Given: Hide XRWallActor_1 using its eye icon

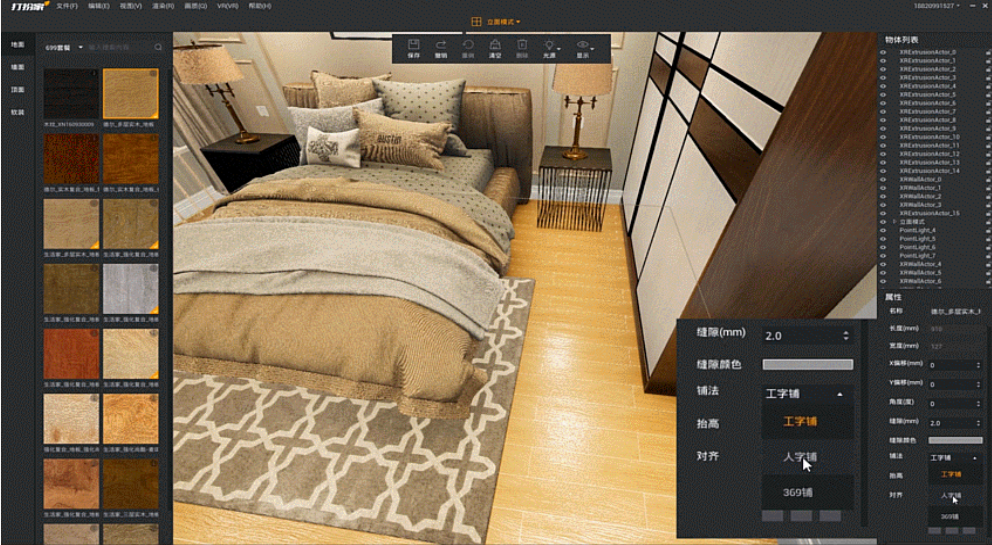Looking at the screenshot, I should [883, 188].
